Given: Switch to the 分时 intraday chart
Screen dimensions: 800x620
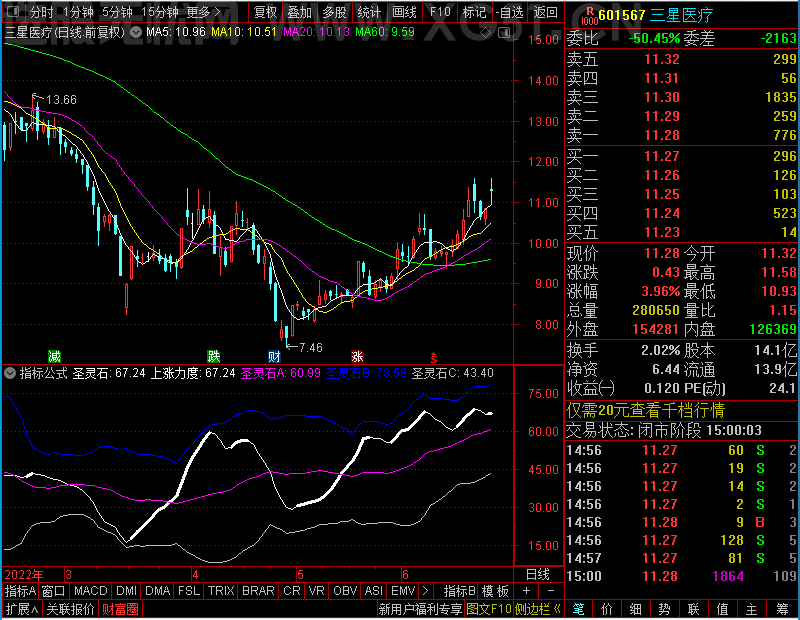Looking at the screenshot, I should point(41,12).
